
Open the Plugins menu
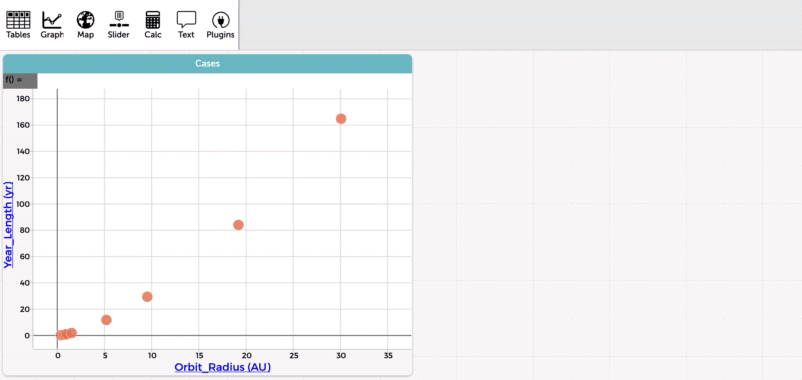(220, 25)
